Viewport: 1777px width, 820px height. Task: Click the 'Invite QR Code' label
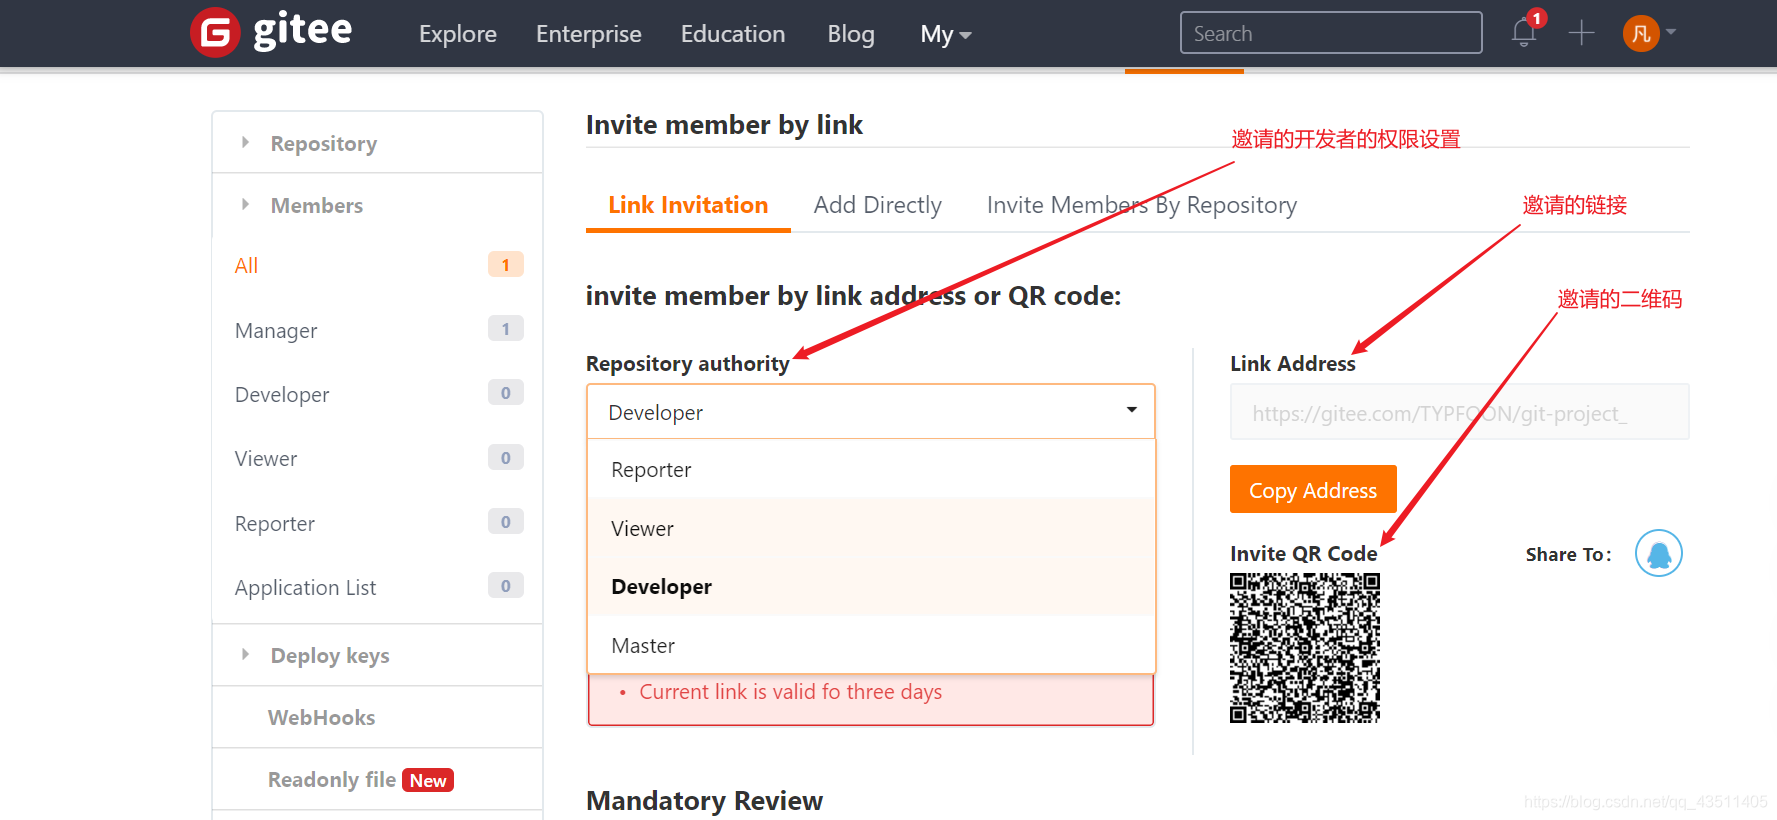1304,553
